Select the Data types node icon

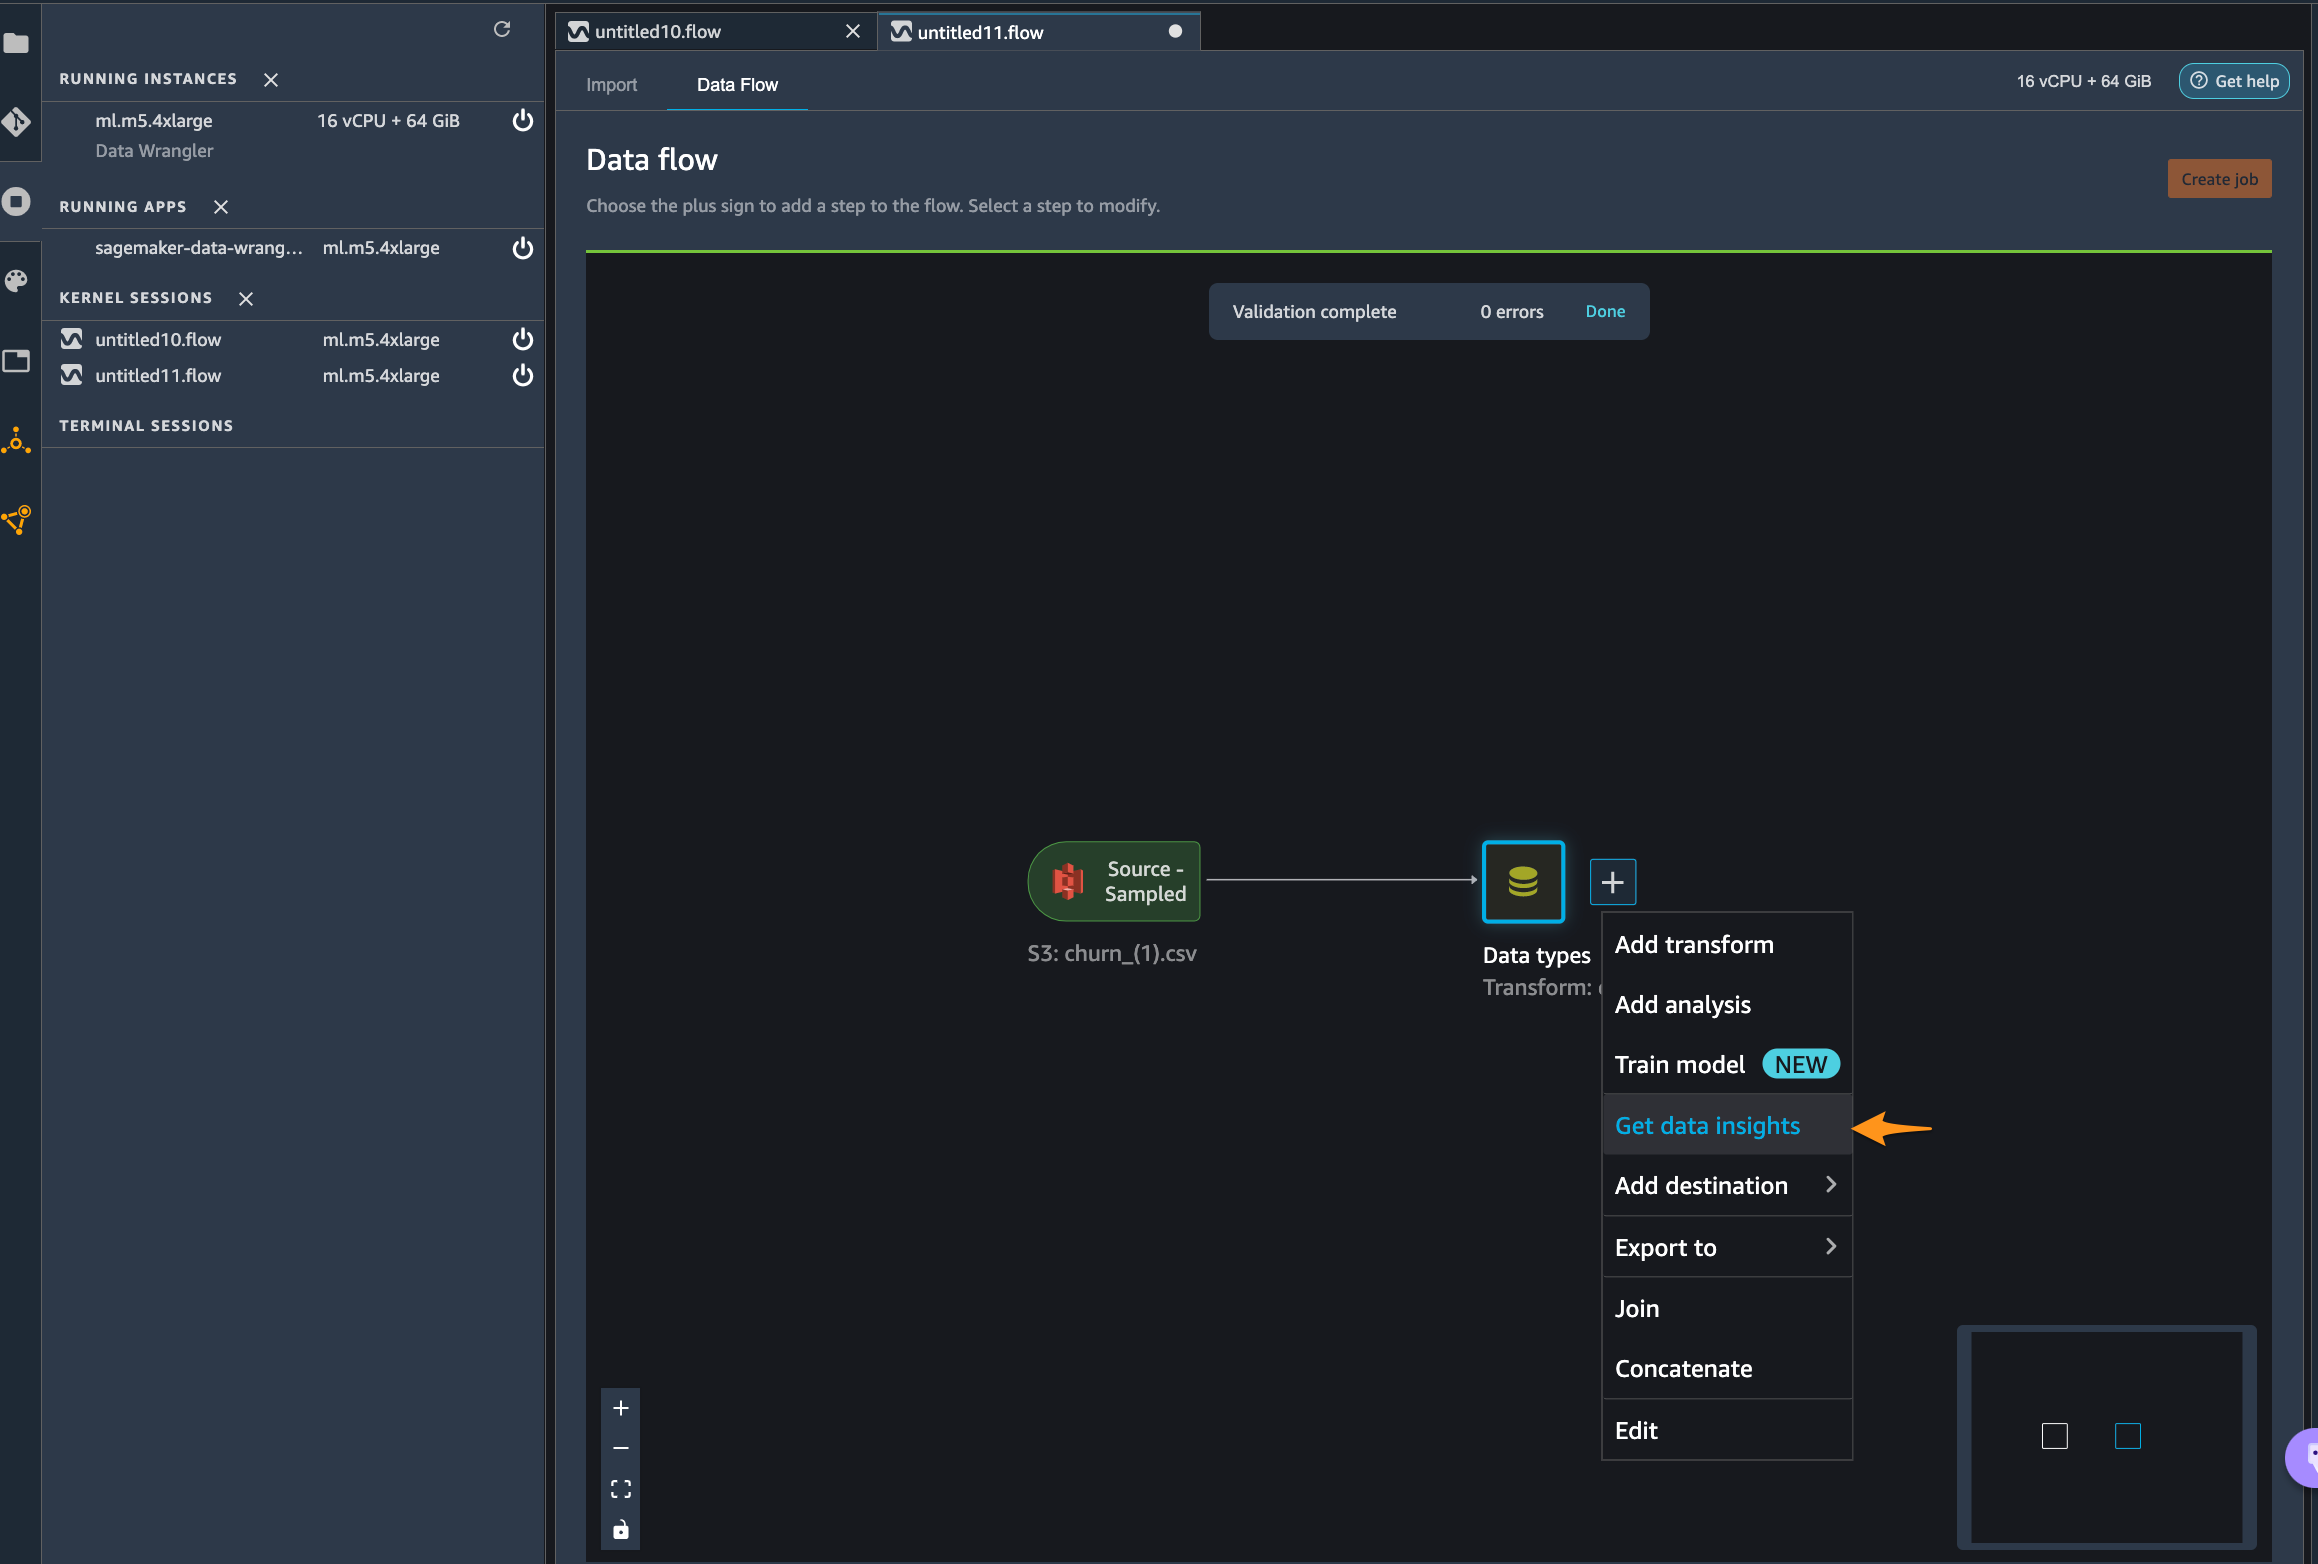pos(1522,882)
